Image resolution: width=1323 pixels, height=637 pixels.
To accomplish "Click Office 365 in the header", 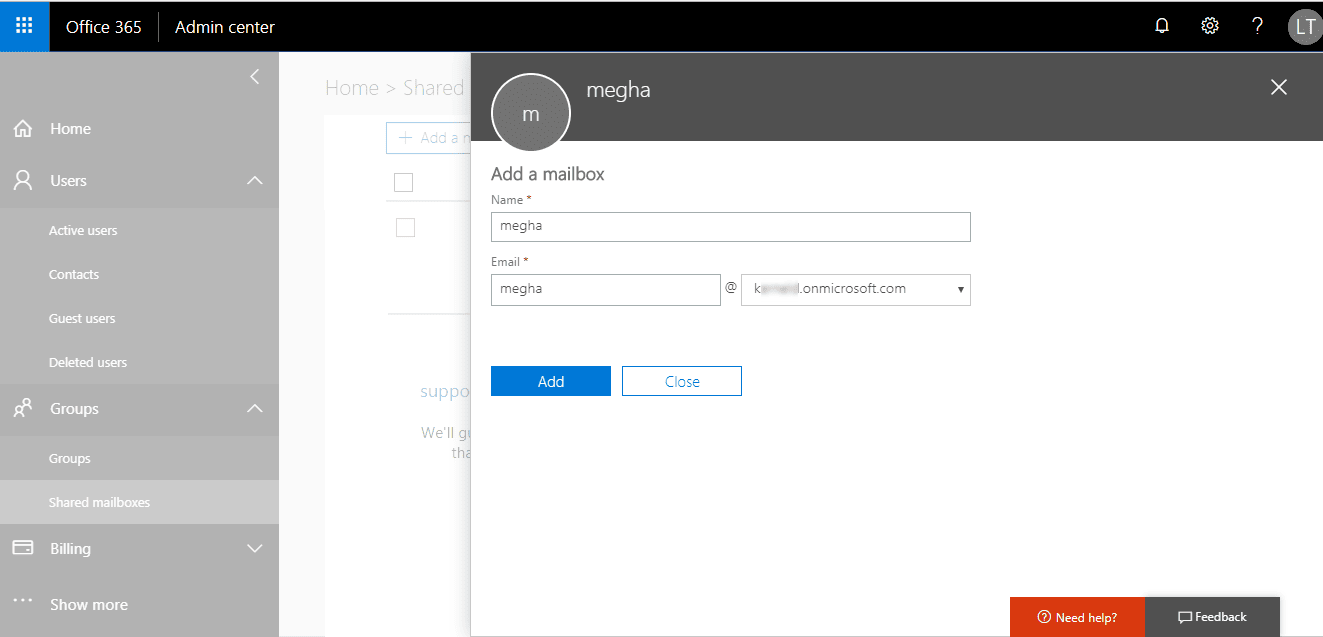I will 104,27.
